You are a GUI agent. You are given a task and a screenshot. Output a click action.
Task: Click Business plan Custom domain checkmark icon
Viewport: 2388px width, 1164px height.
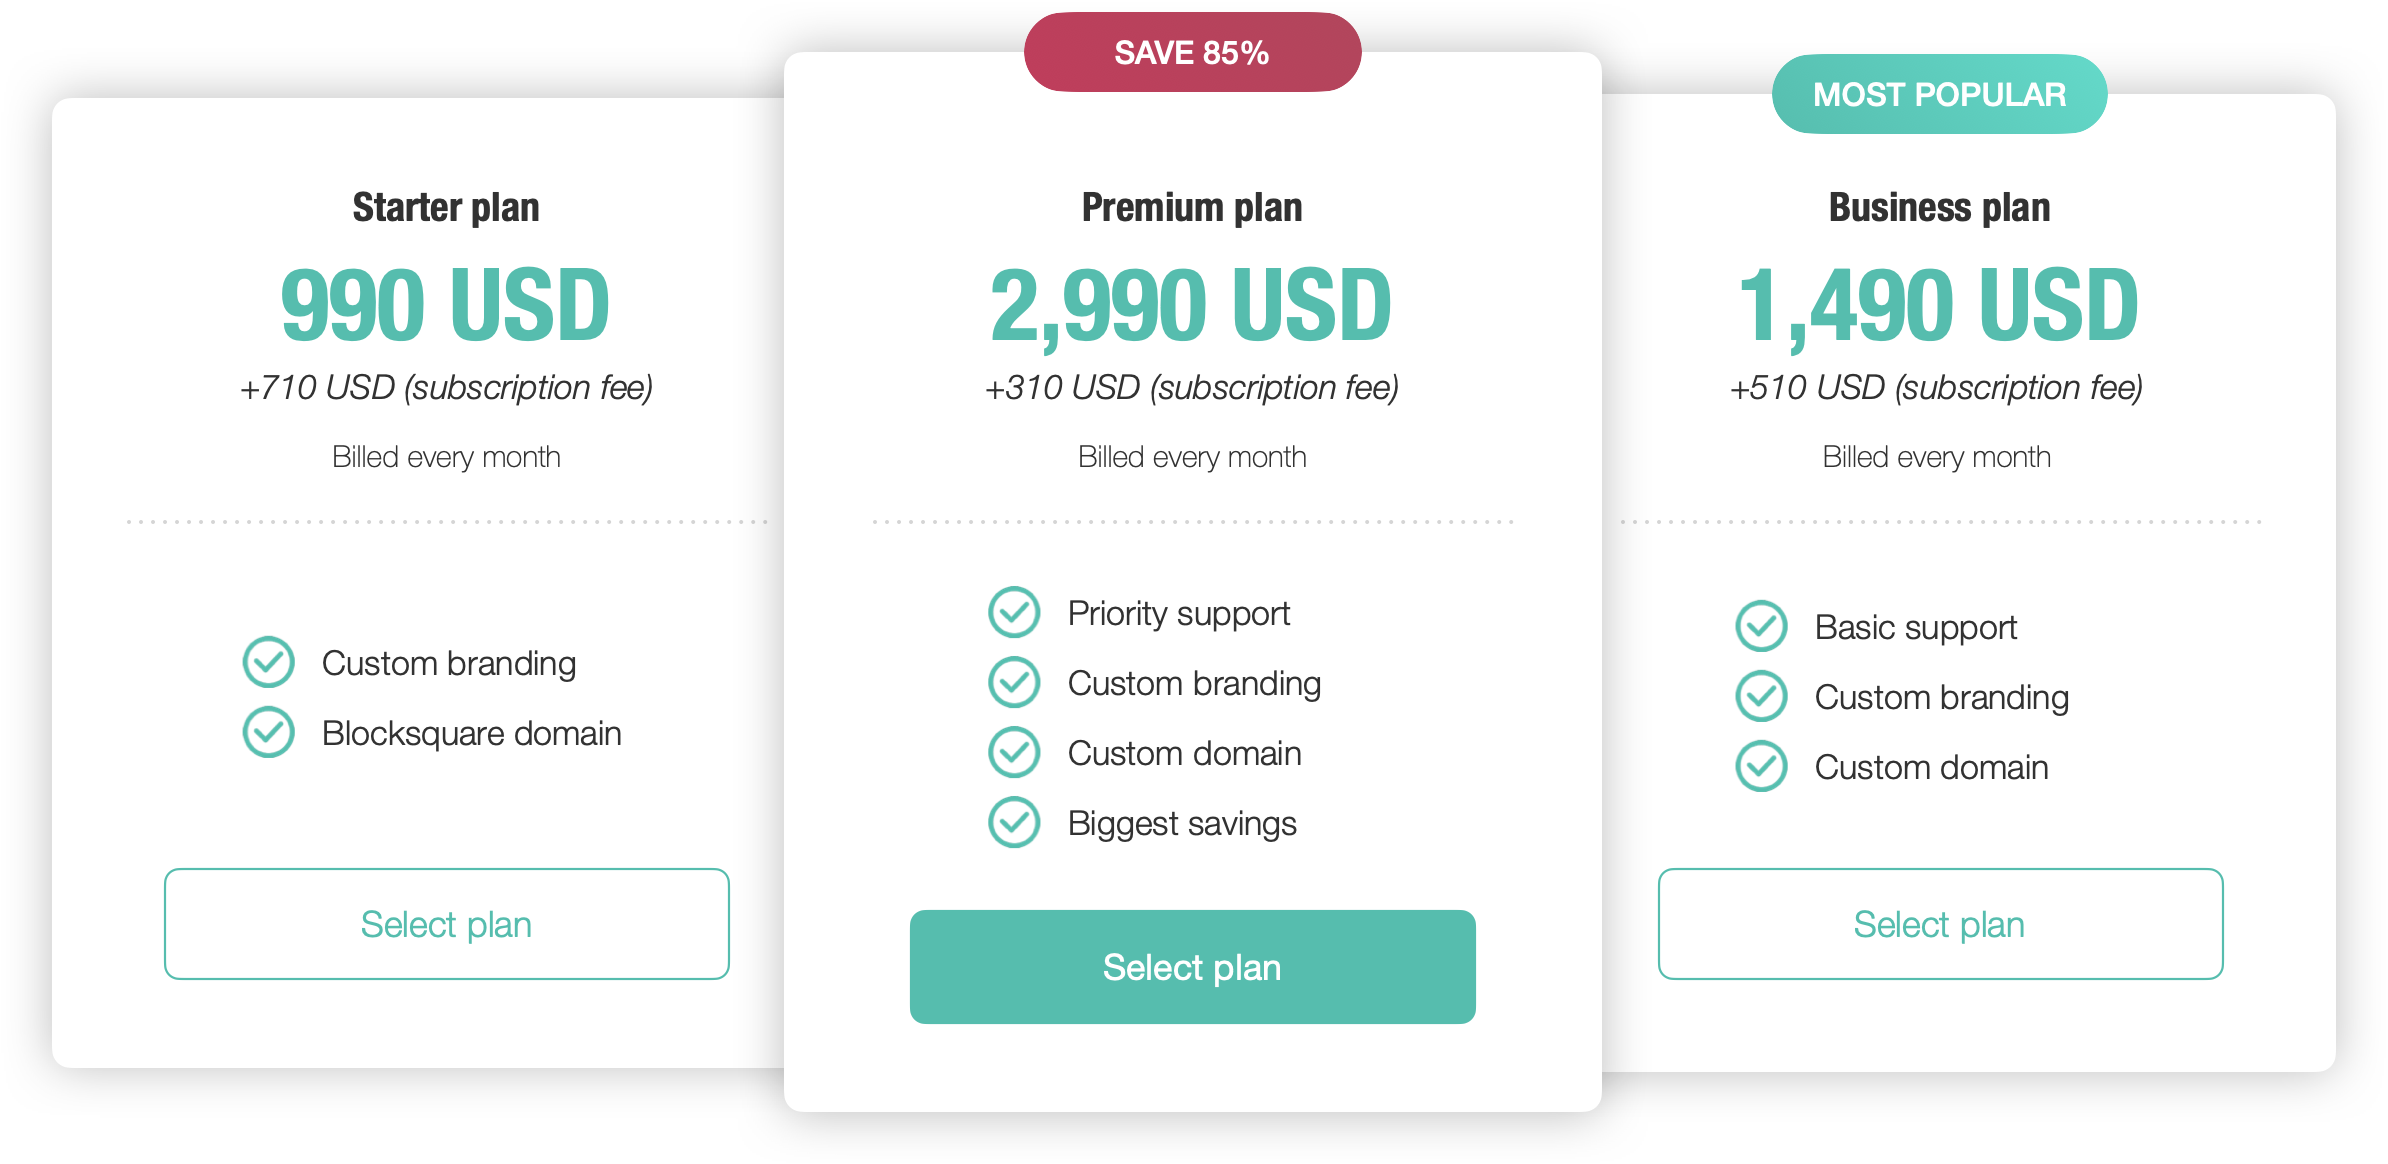coord(1761,766)
